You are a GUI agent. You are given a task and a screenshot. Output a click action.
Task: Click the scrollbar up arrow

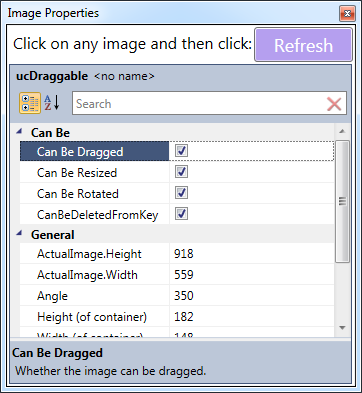342,131
